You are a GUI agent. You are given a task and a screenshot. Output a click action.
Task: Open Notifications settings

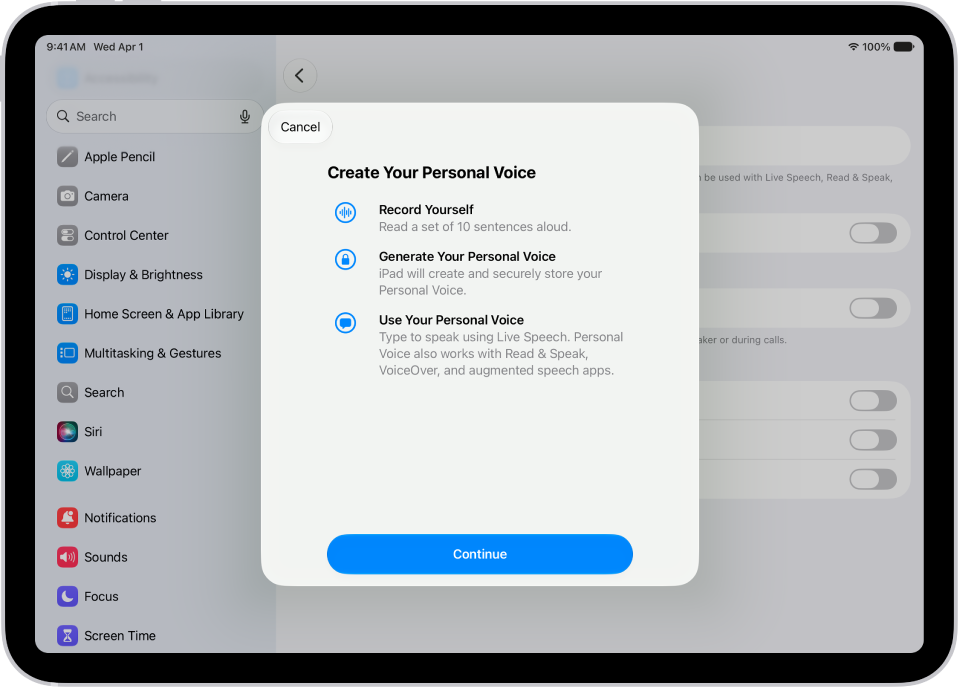tap(153, 518)
